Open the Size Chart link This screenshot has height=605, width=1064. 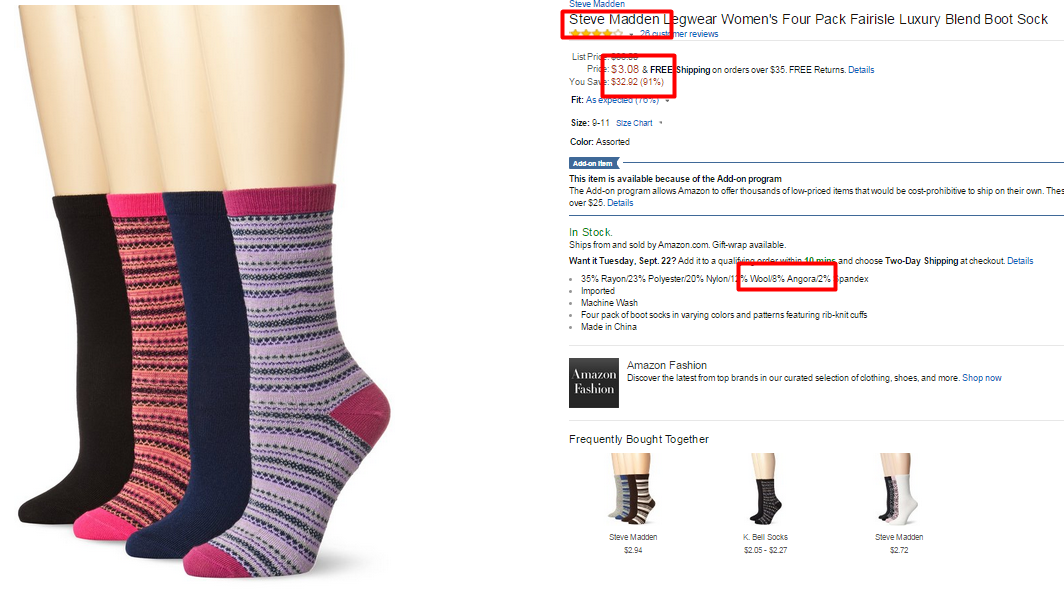(x=634, y=123)
